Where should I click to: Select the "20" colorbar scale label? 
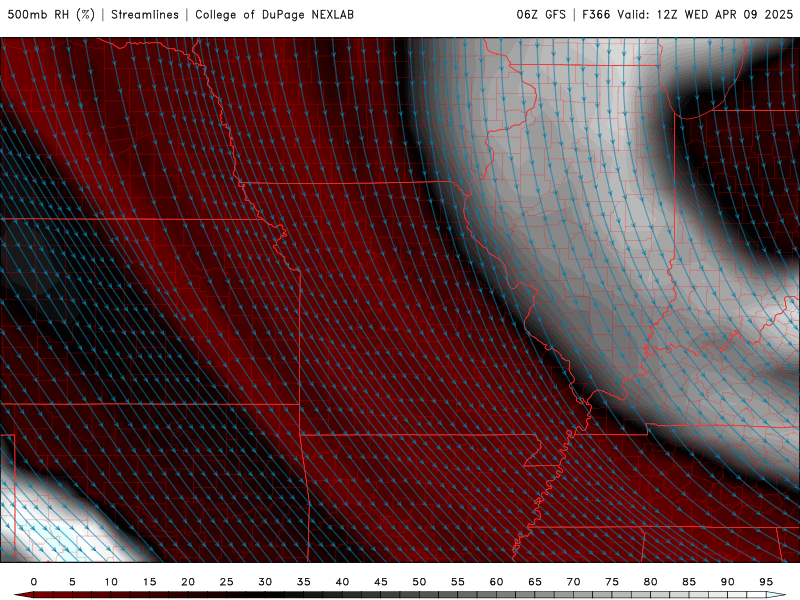(188, 582)
